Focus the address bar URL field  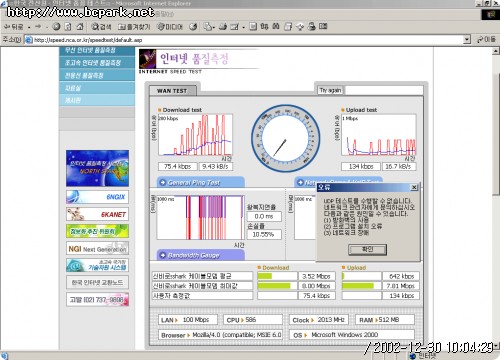[x=248, y=40]
